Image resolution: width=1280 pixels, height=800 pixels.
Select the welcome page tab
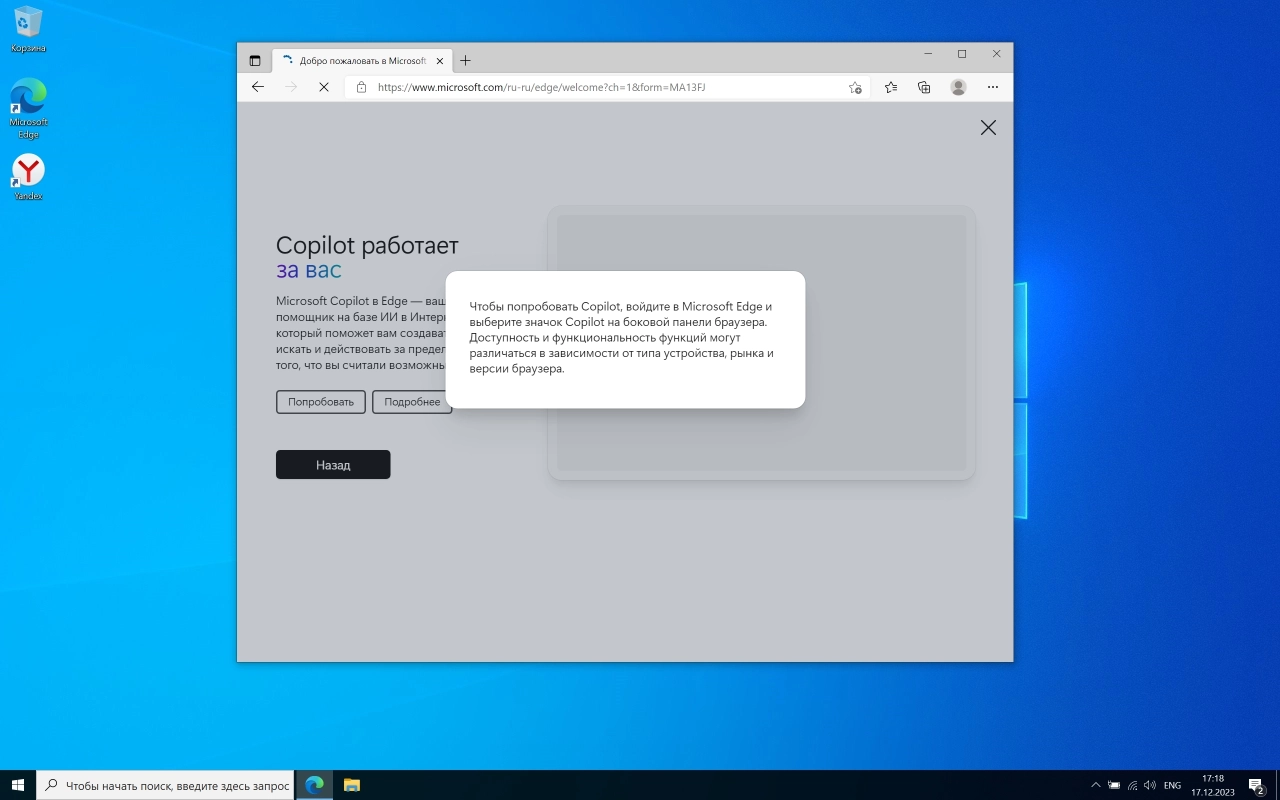tap(363, 61)
